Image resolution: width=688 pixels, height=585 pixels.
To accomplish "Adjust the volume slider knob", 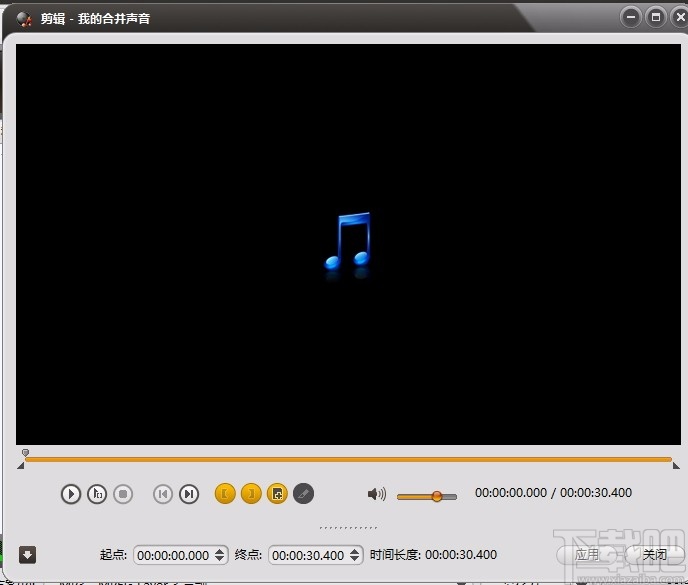I will coord(437,496).
